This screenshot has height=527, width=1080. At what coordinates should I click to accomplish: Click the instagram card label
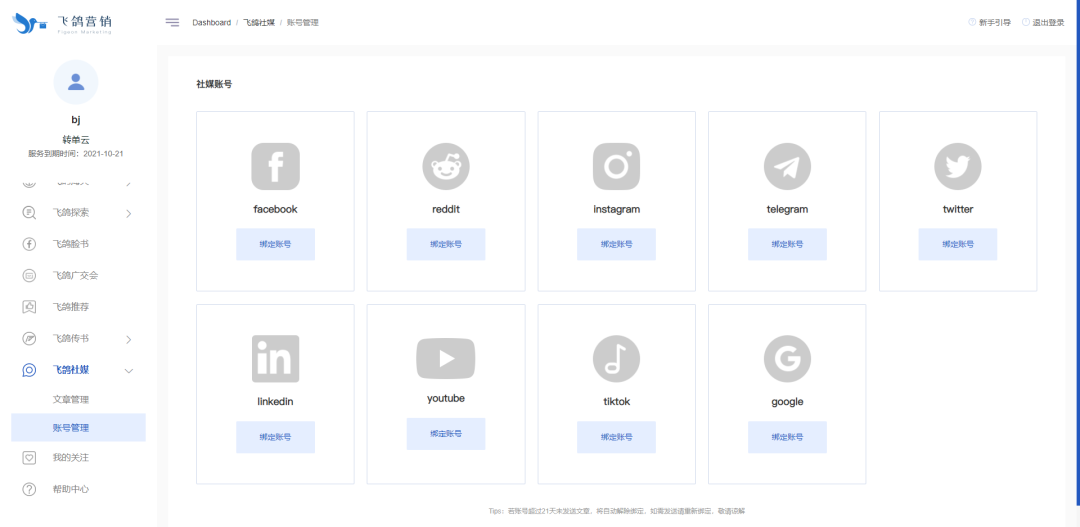(x=616, y=209)
